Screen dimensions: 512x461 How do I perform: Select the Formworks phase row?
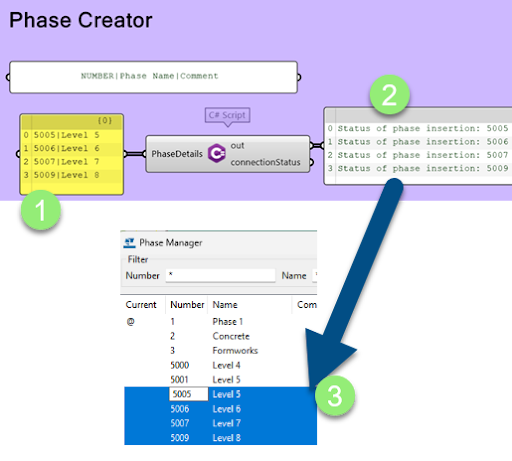pos(220,351)
